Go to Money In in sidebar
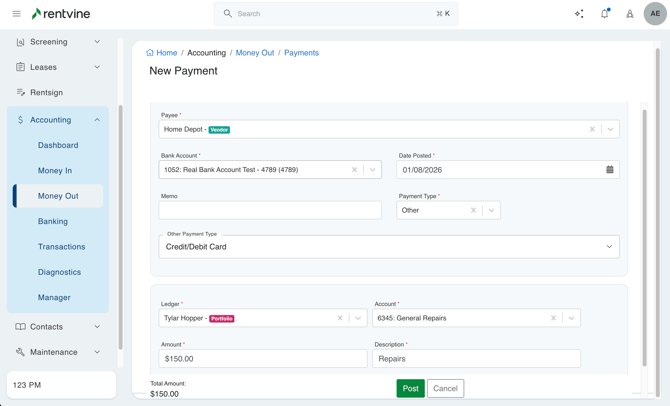The width and height of the screenshot is (670, 406). click(55, 171)
